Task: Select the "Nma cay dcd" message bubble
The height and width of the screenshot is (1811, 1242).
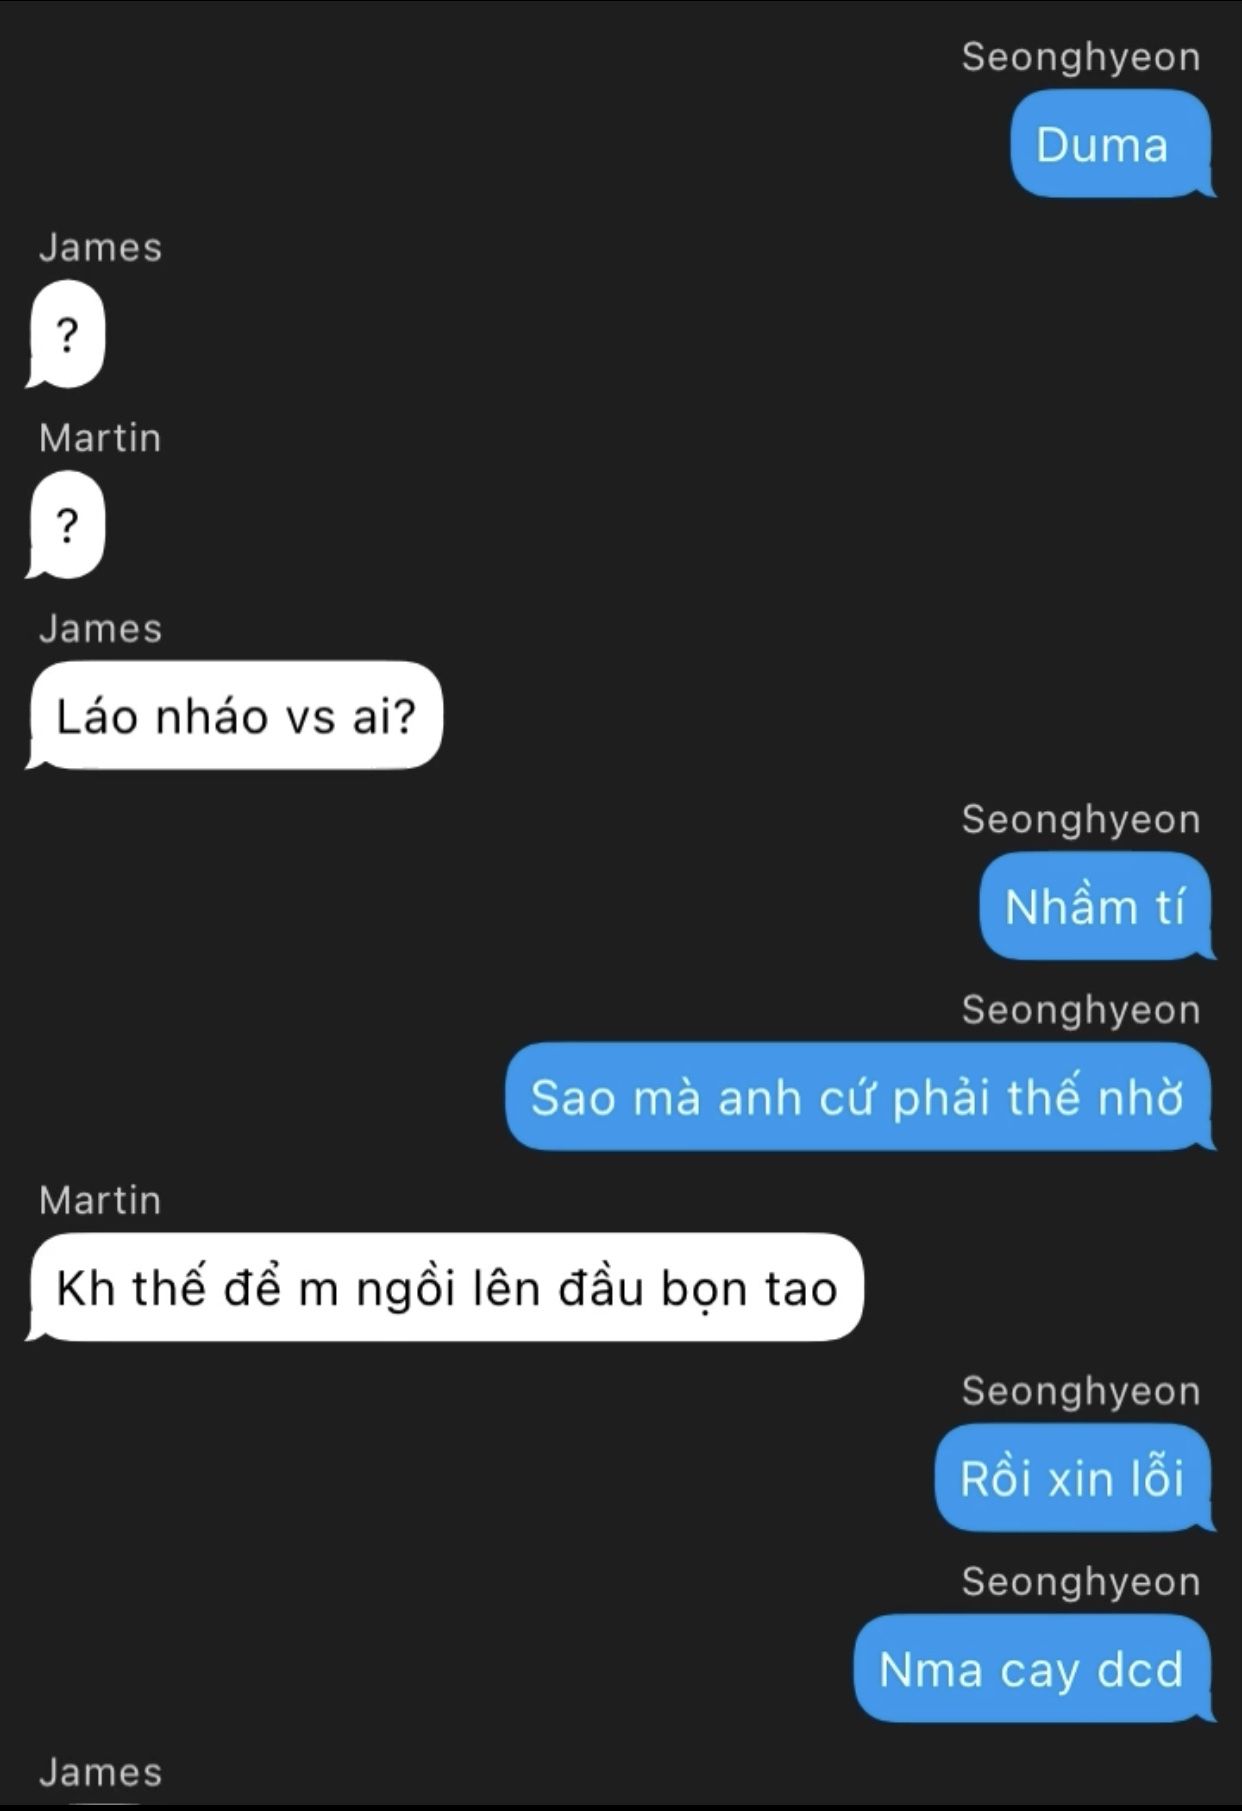Action: pos(1034,1668)
